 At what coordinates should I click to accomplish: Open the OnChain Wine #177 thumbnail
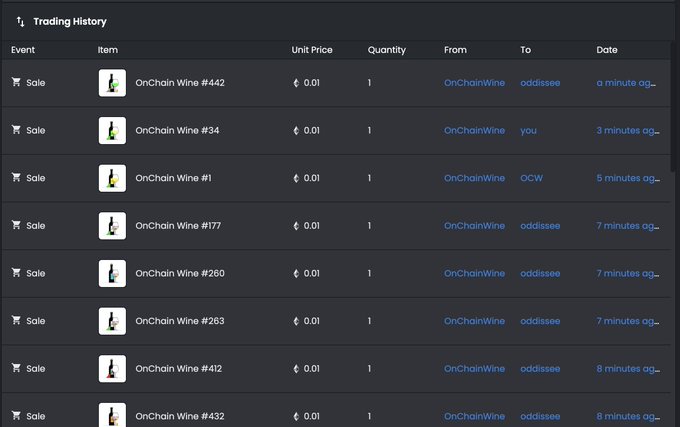point(112,226)
